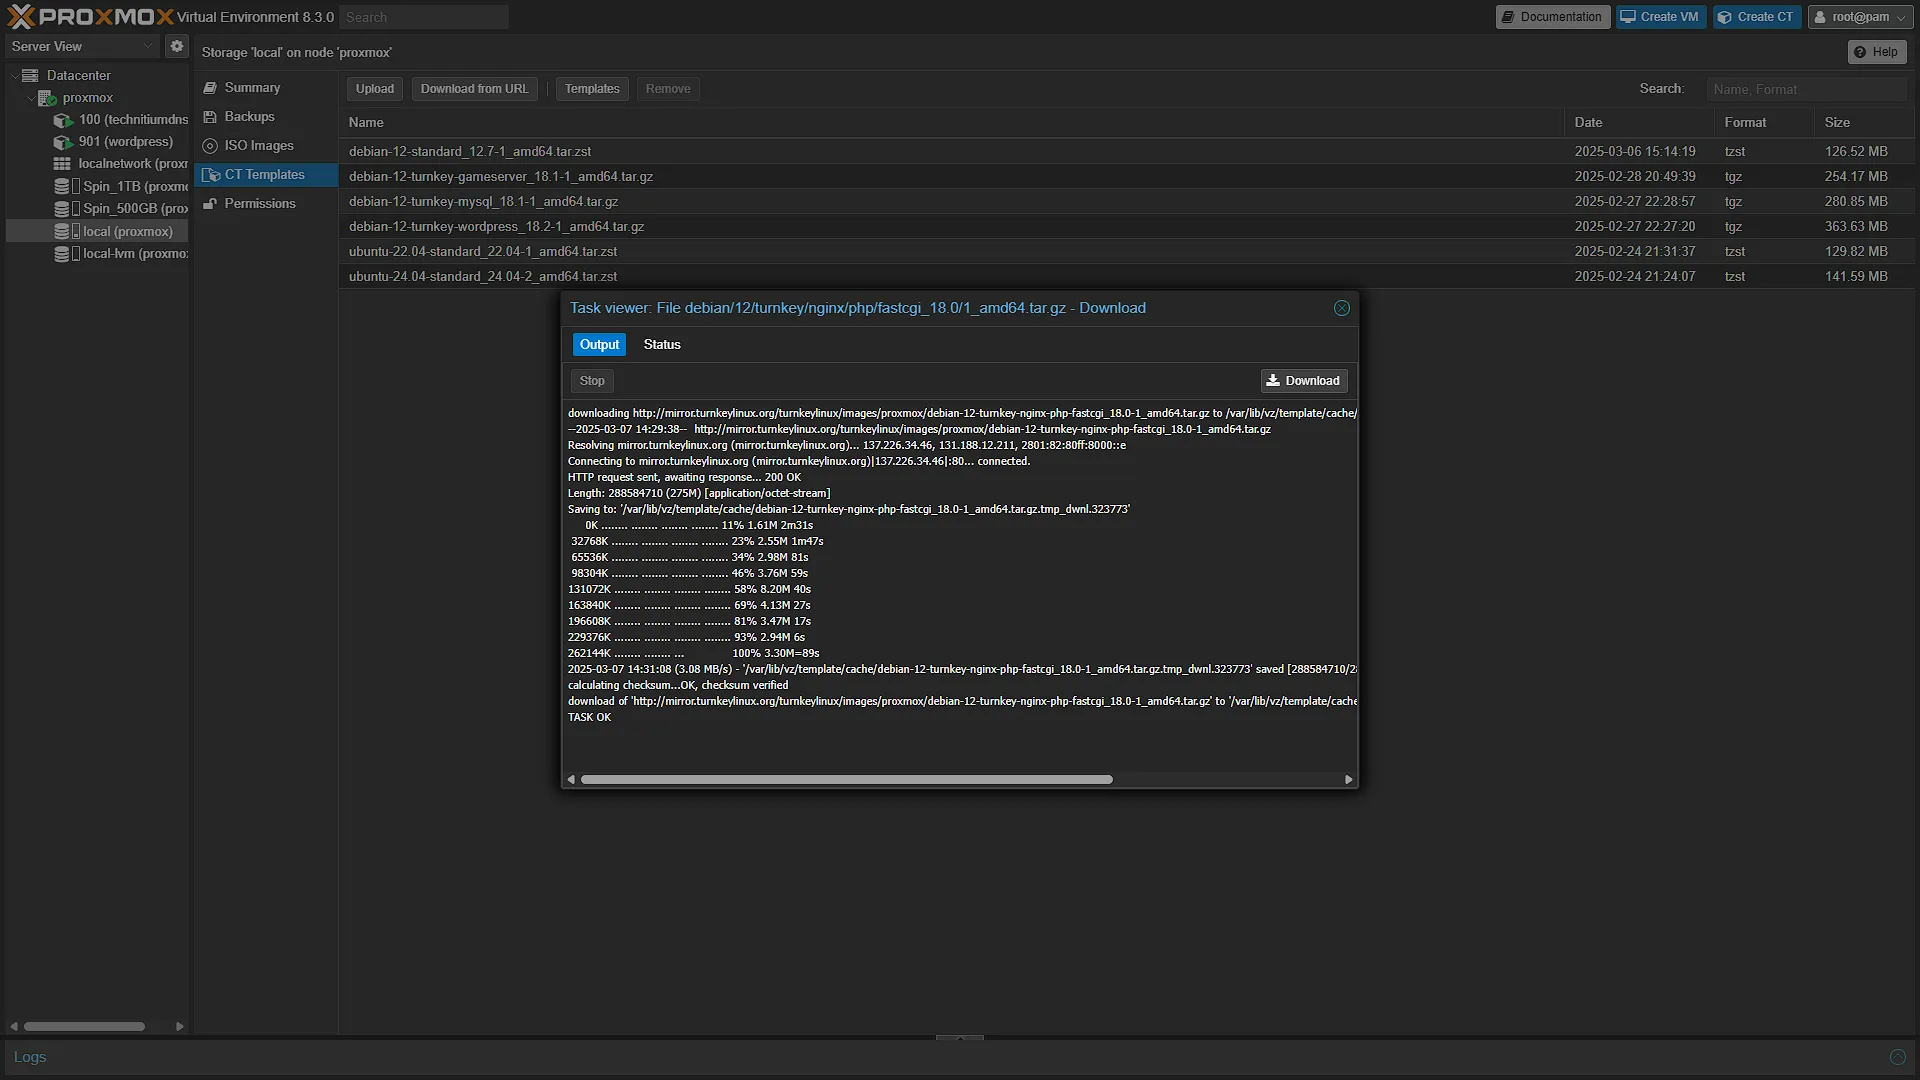
Task: Open the Help button
Action: click(1876, 52)
